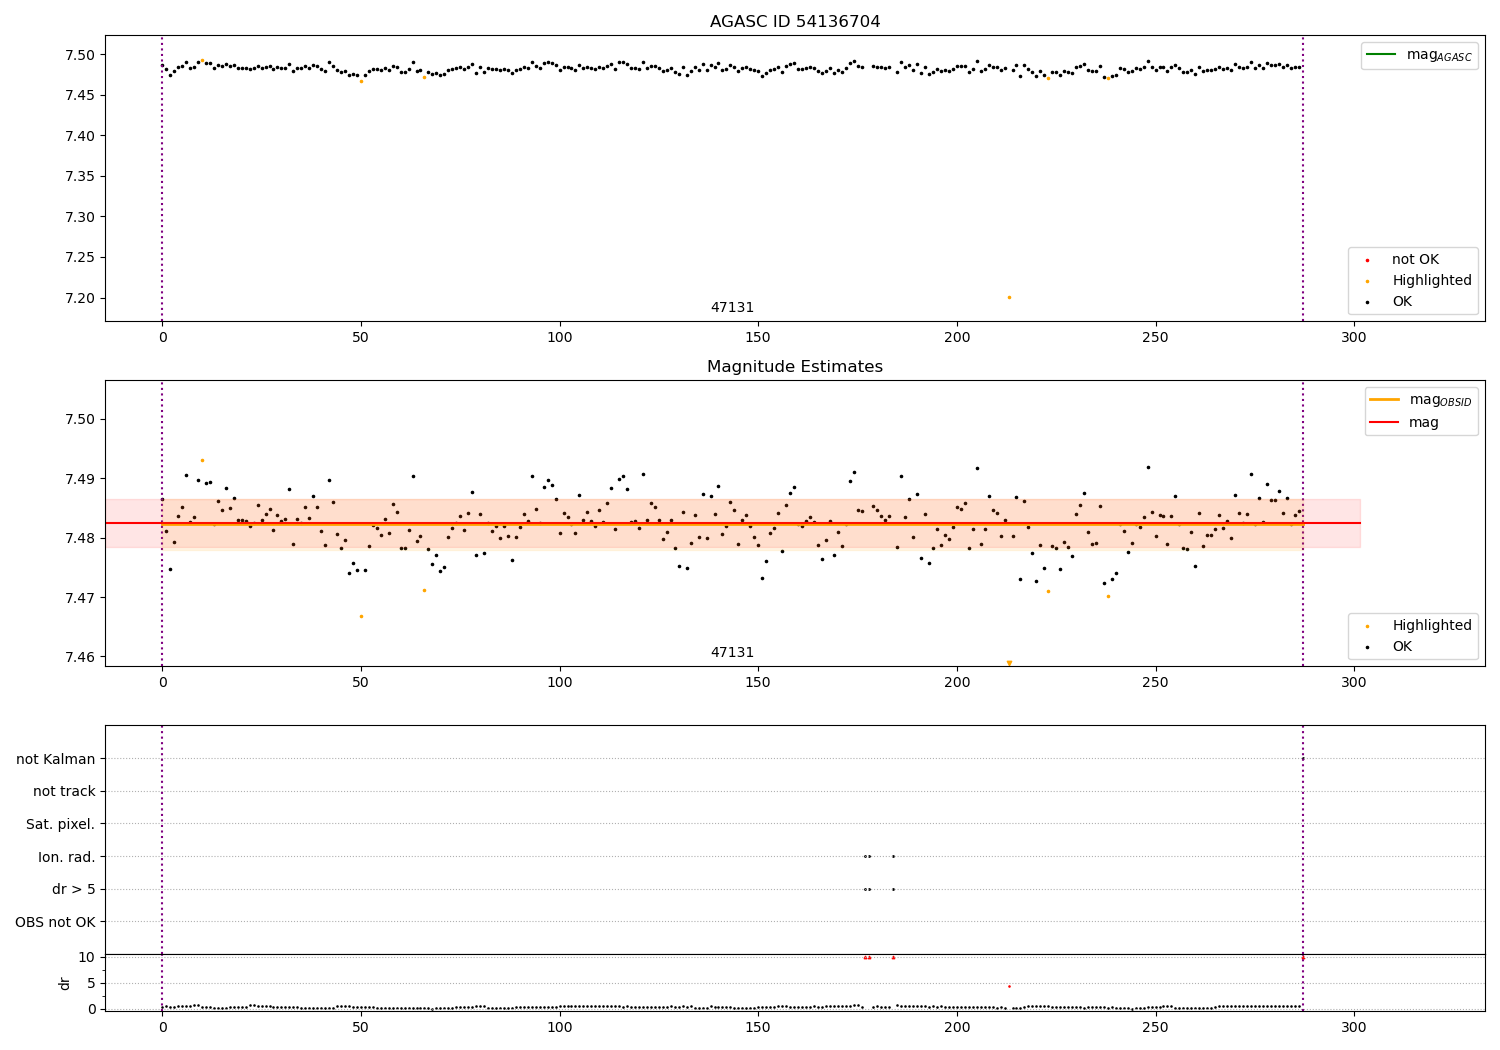1500x1050 pixels.
Task: Click the 'not Kalman' axis label
Action: 56,759
